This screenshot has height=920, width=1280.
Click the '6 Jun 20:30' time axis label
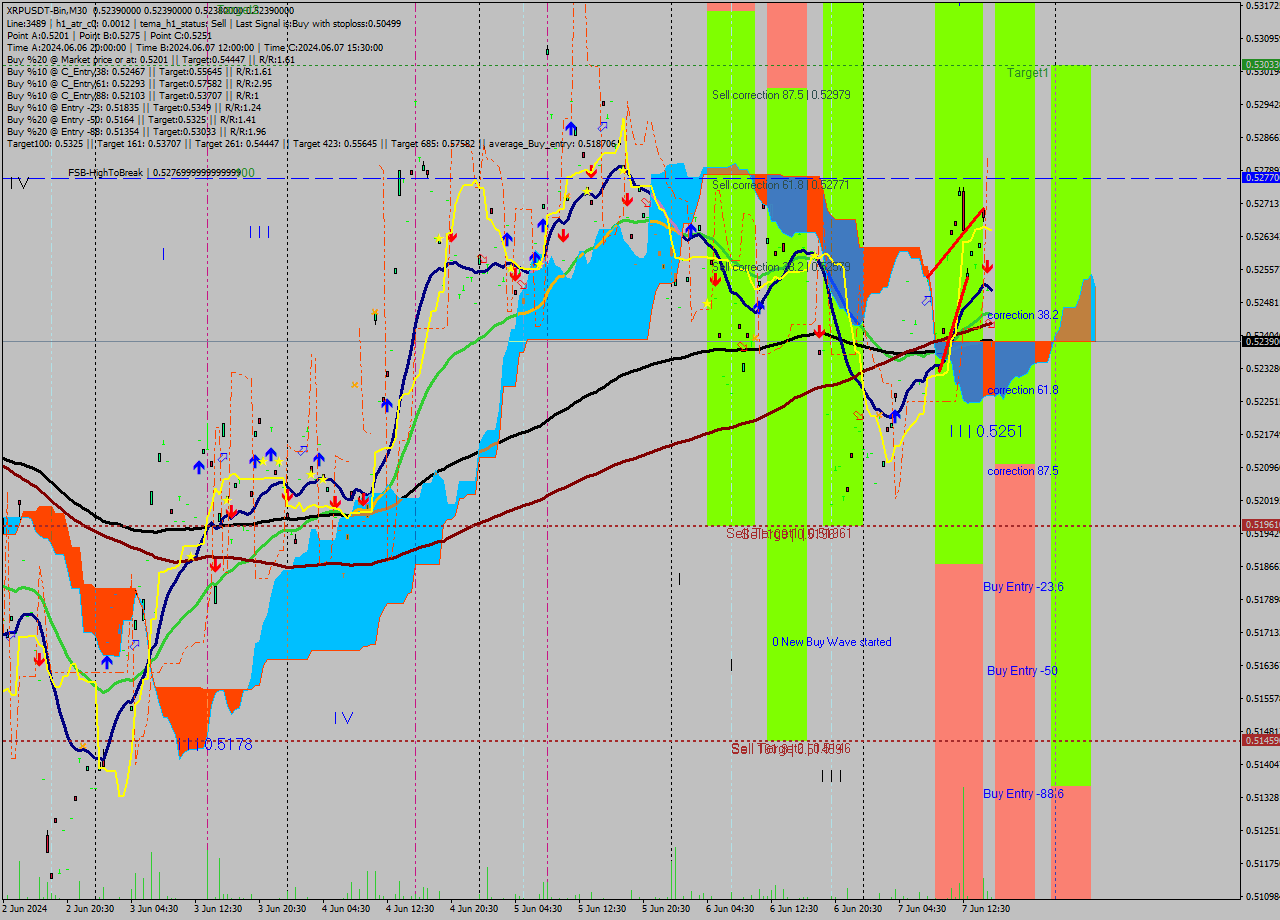click(x=858, y=909)
